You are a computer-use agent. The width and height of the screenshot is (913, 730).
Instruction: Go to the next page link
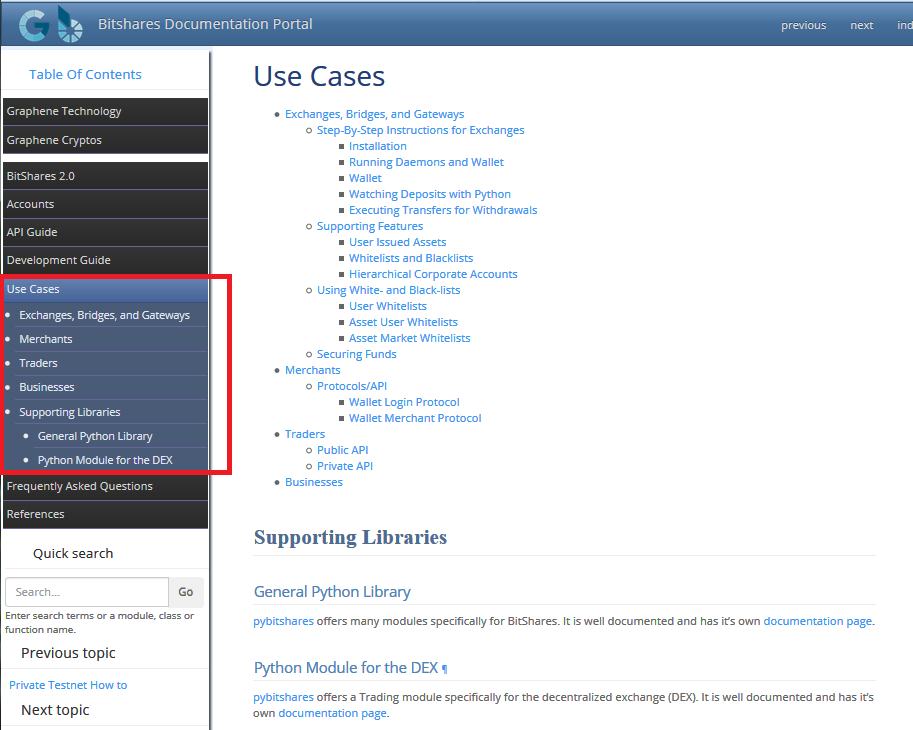(x=861, y=25)
